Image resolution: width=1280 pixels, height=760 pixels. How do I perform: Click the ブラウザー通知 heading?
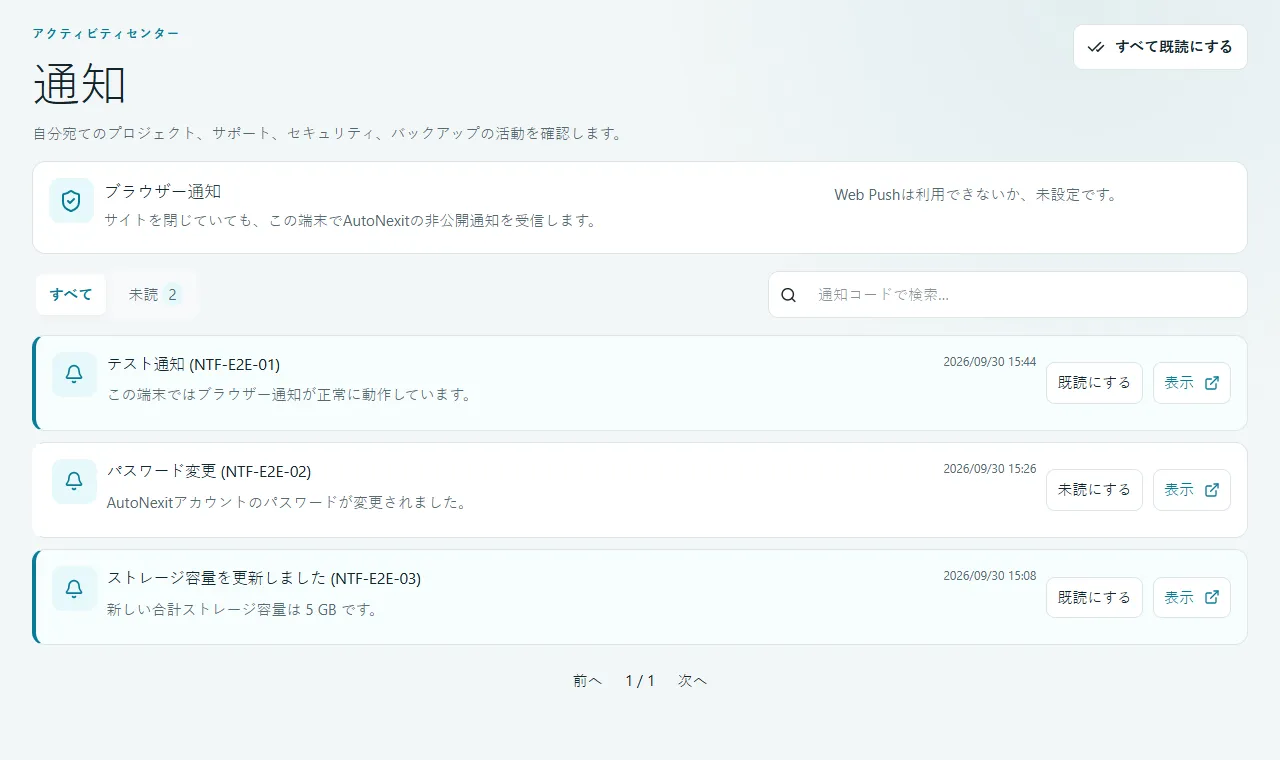coord(163,191)
